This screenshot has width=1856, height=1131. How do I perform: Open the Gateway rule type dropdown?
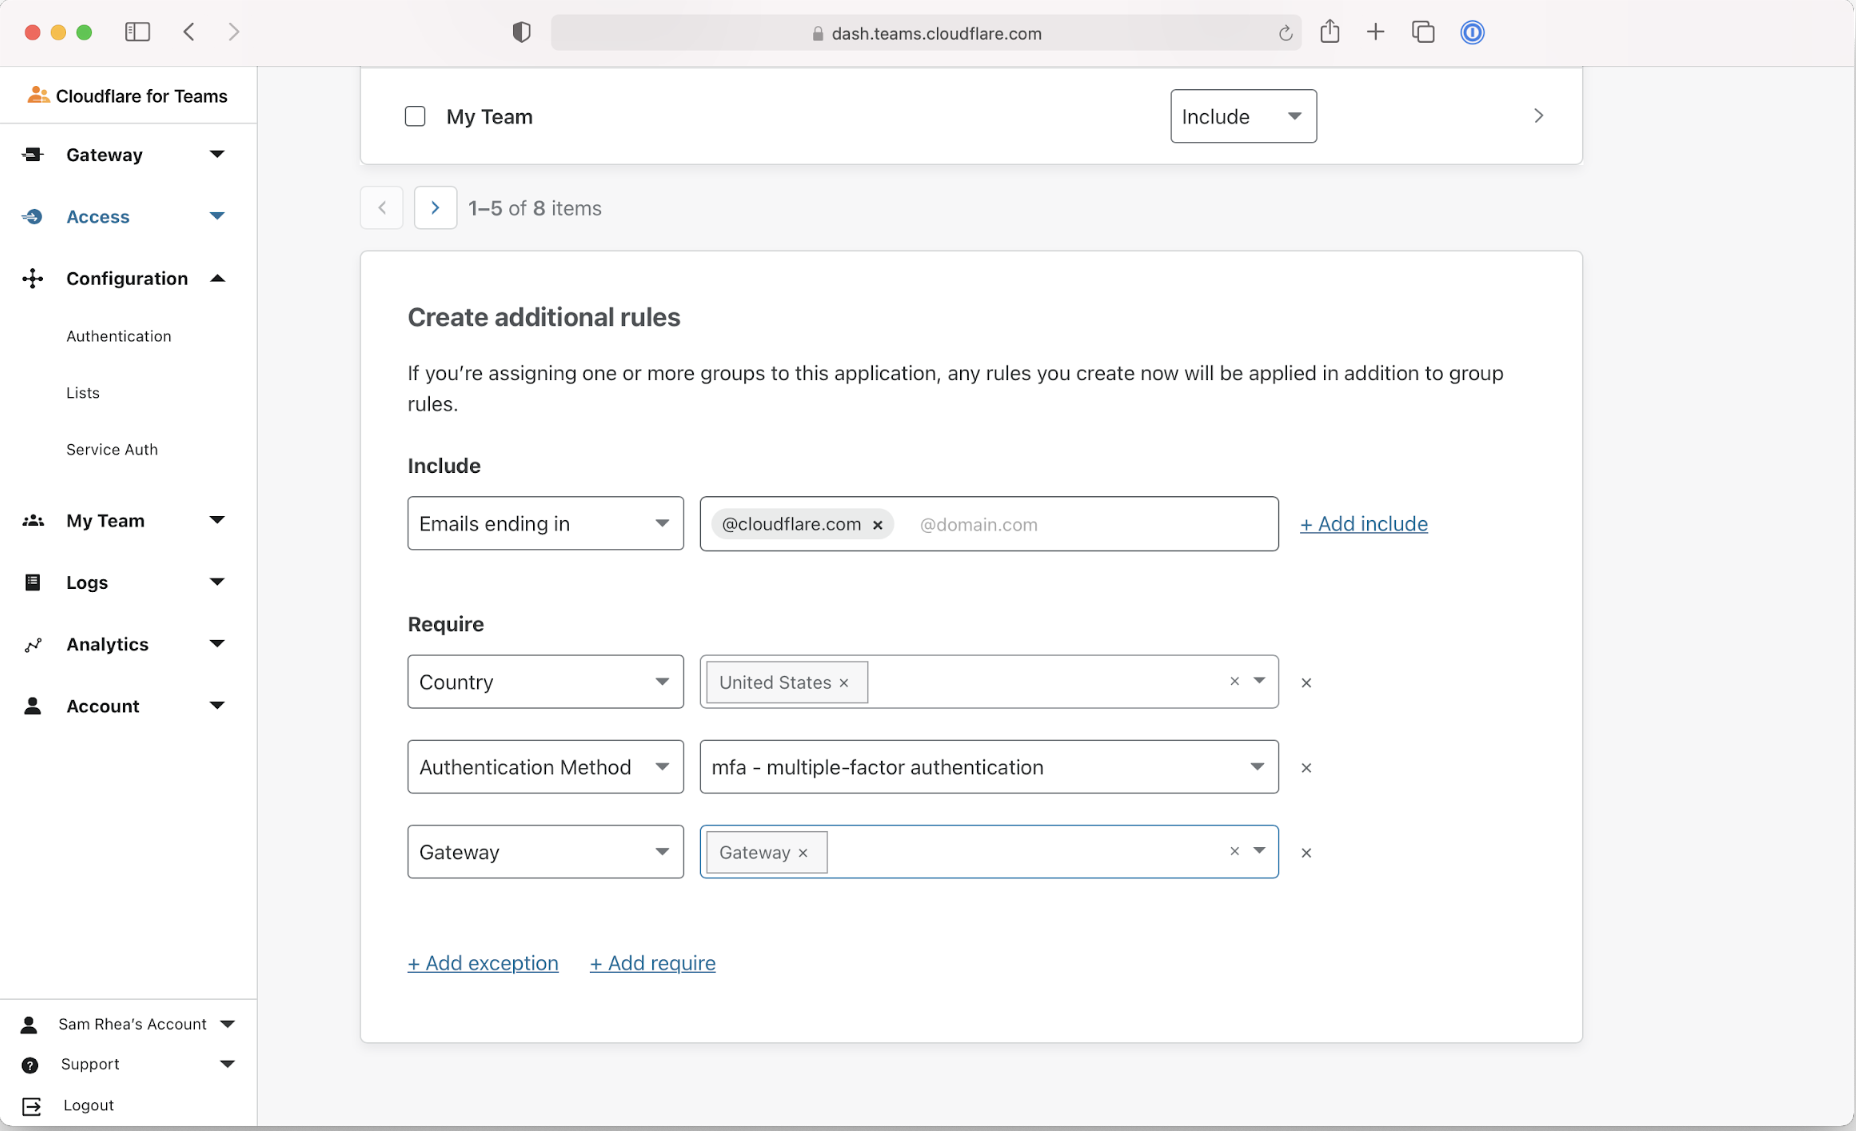(545, 852)
